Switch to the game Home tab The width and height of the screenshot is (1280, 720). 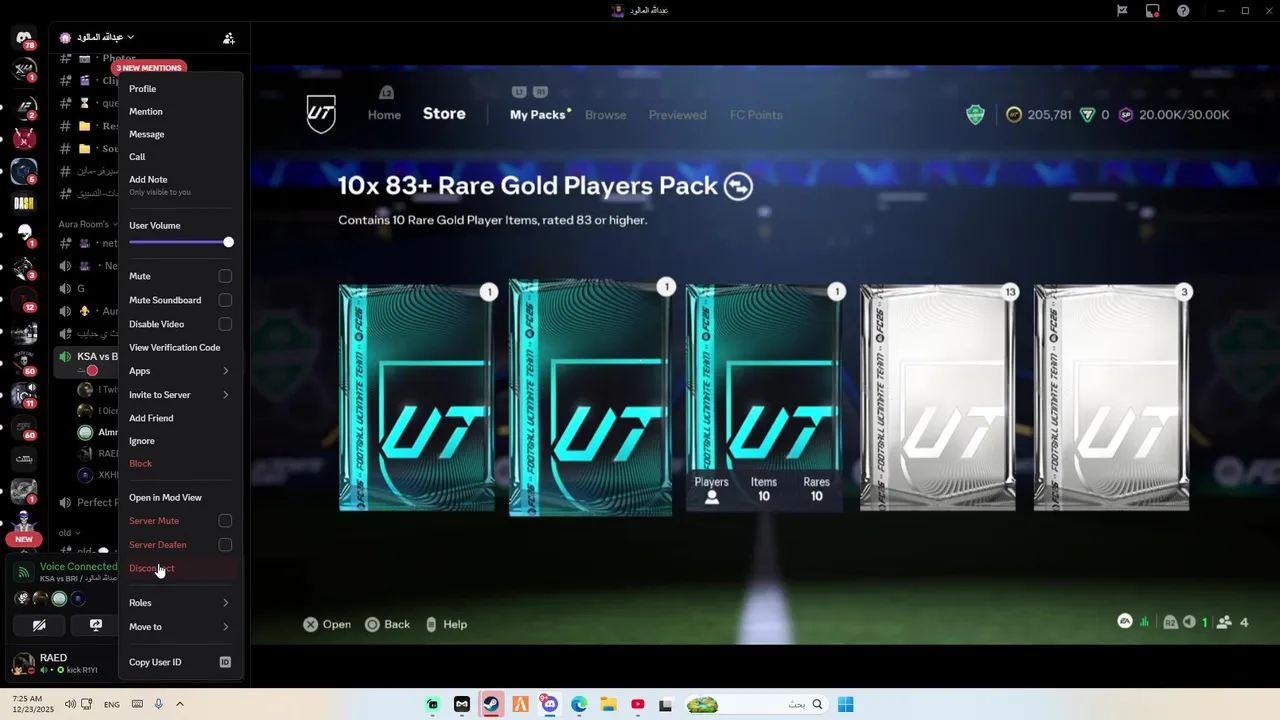(384, 115)
